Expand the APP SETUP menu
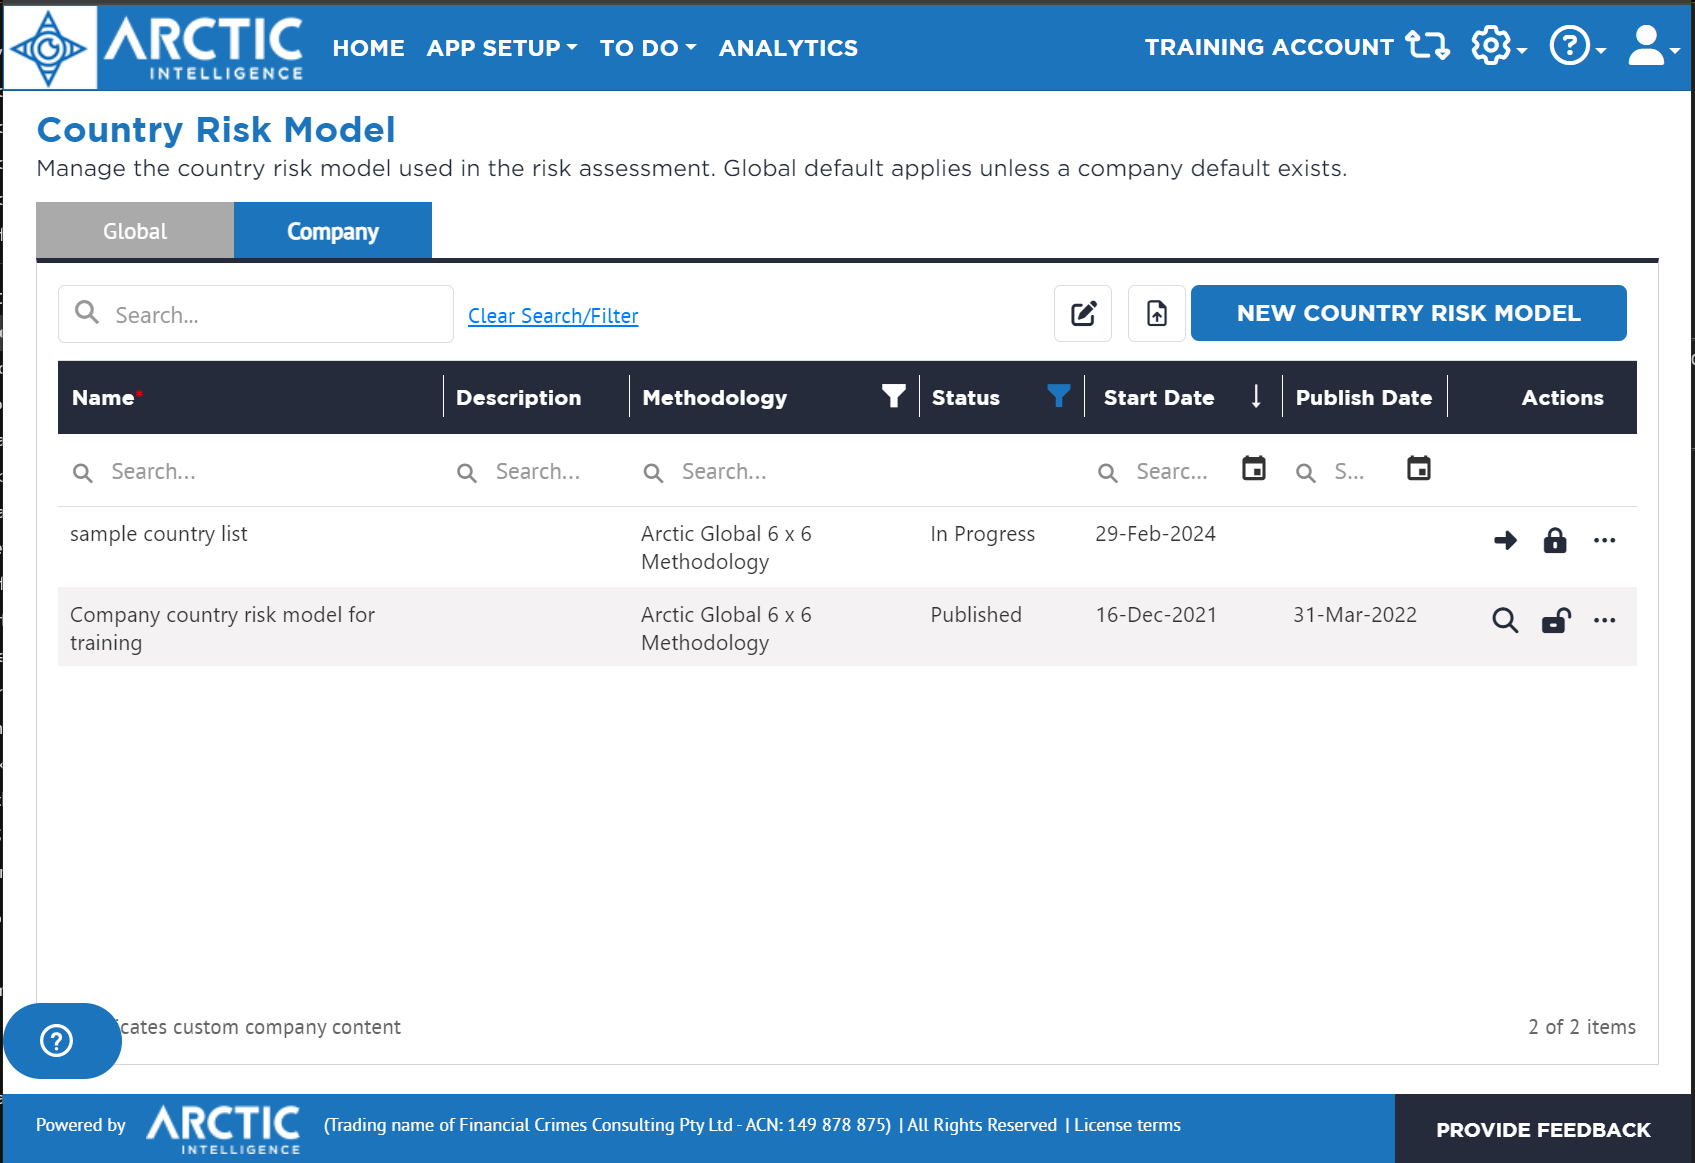 tap(502, 48)
